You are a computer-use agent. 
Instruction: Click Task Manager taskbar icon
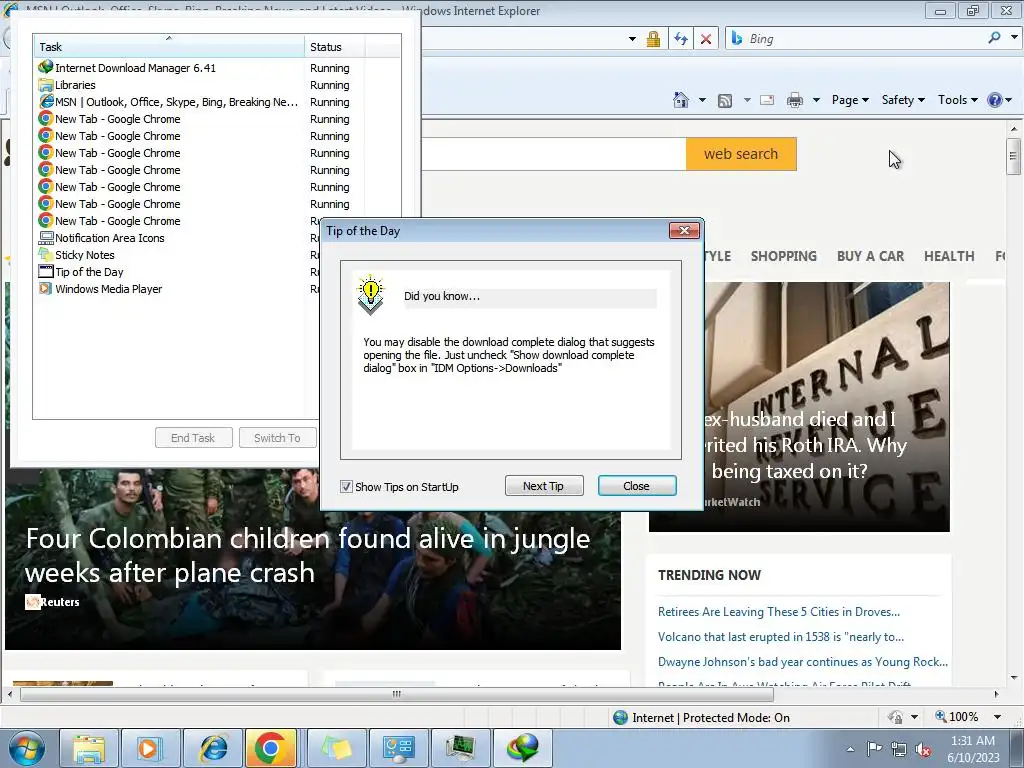(x=460, y=748)
